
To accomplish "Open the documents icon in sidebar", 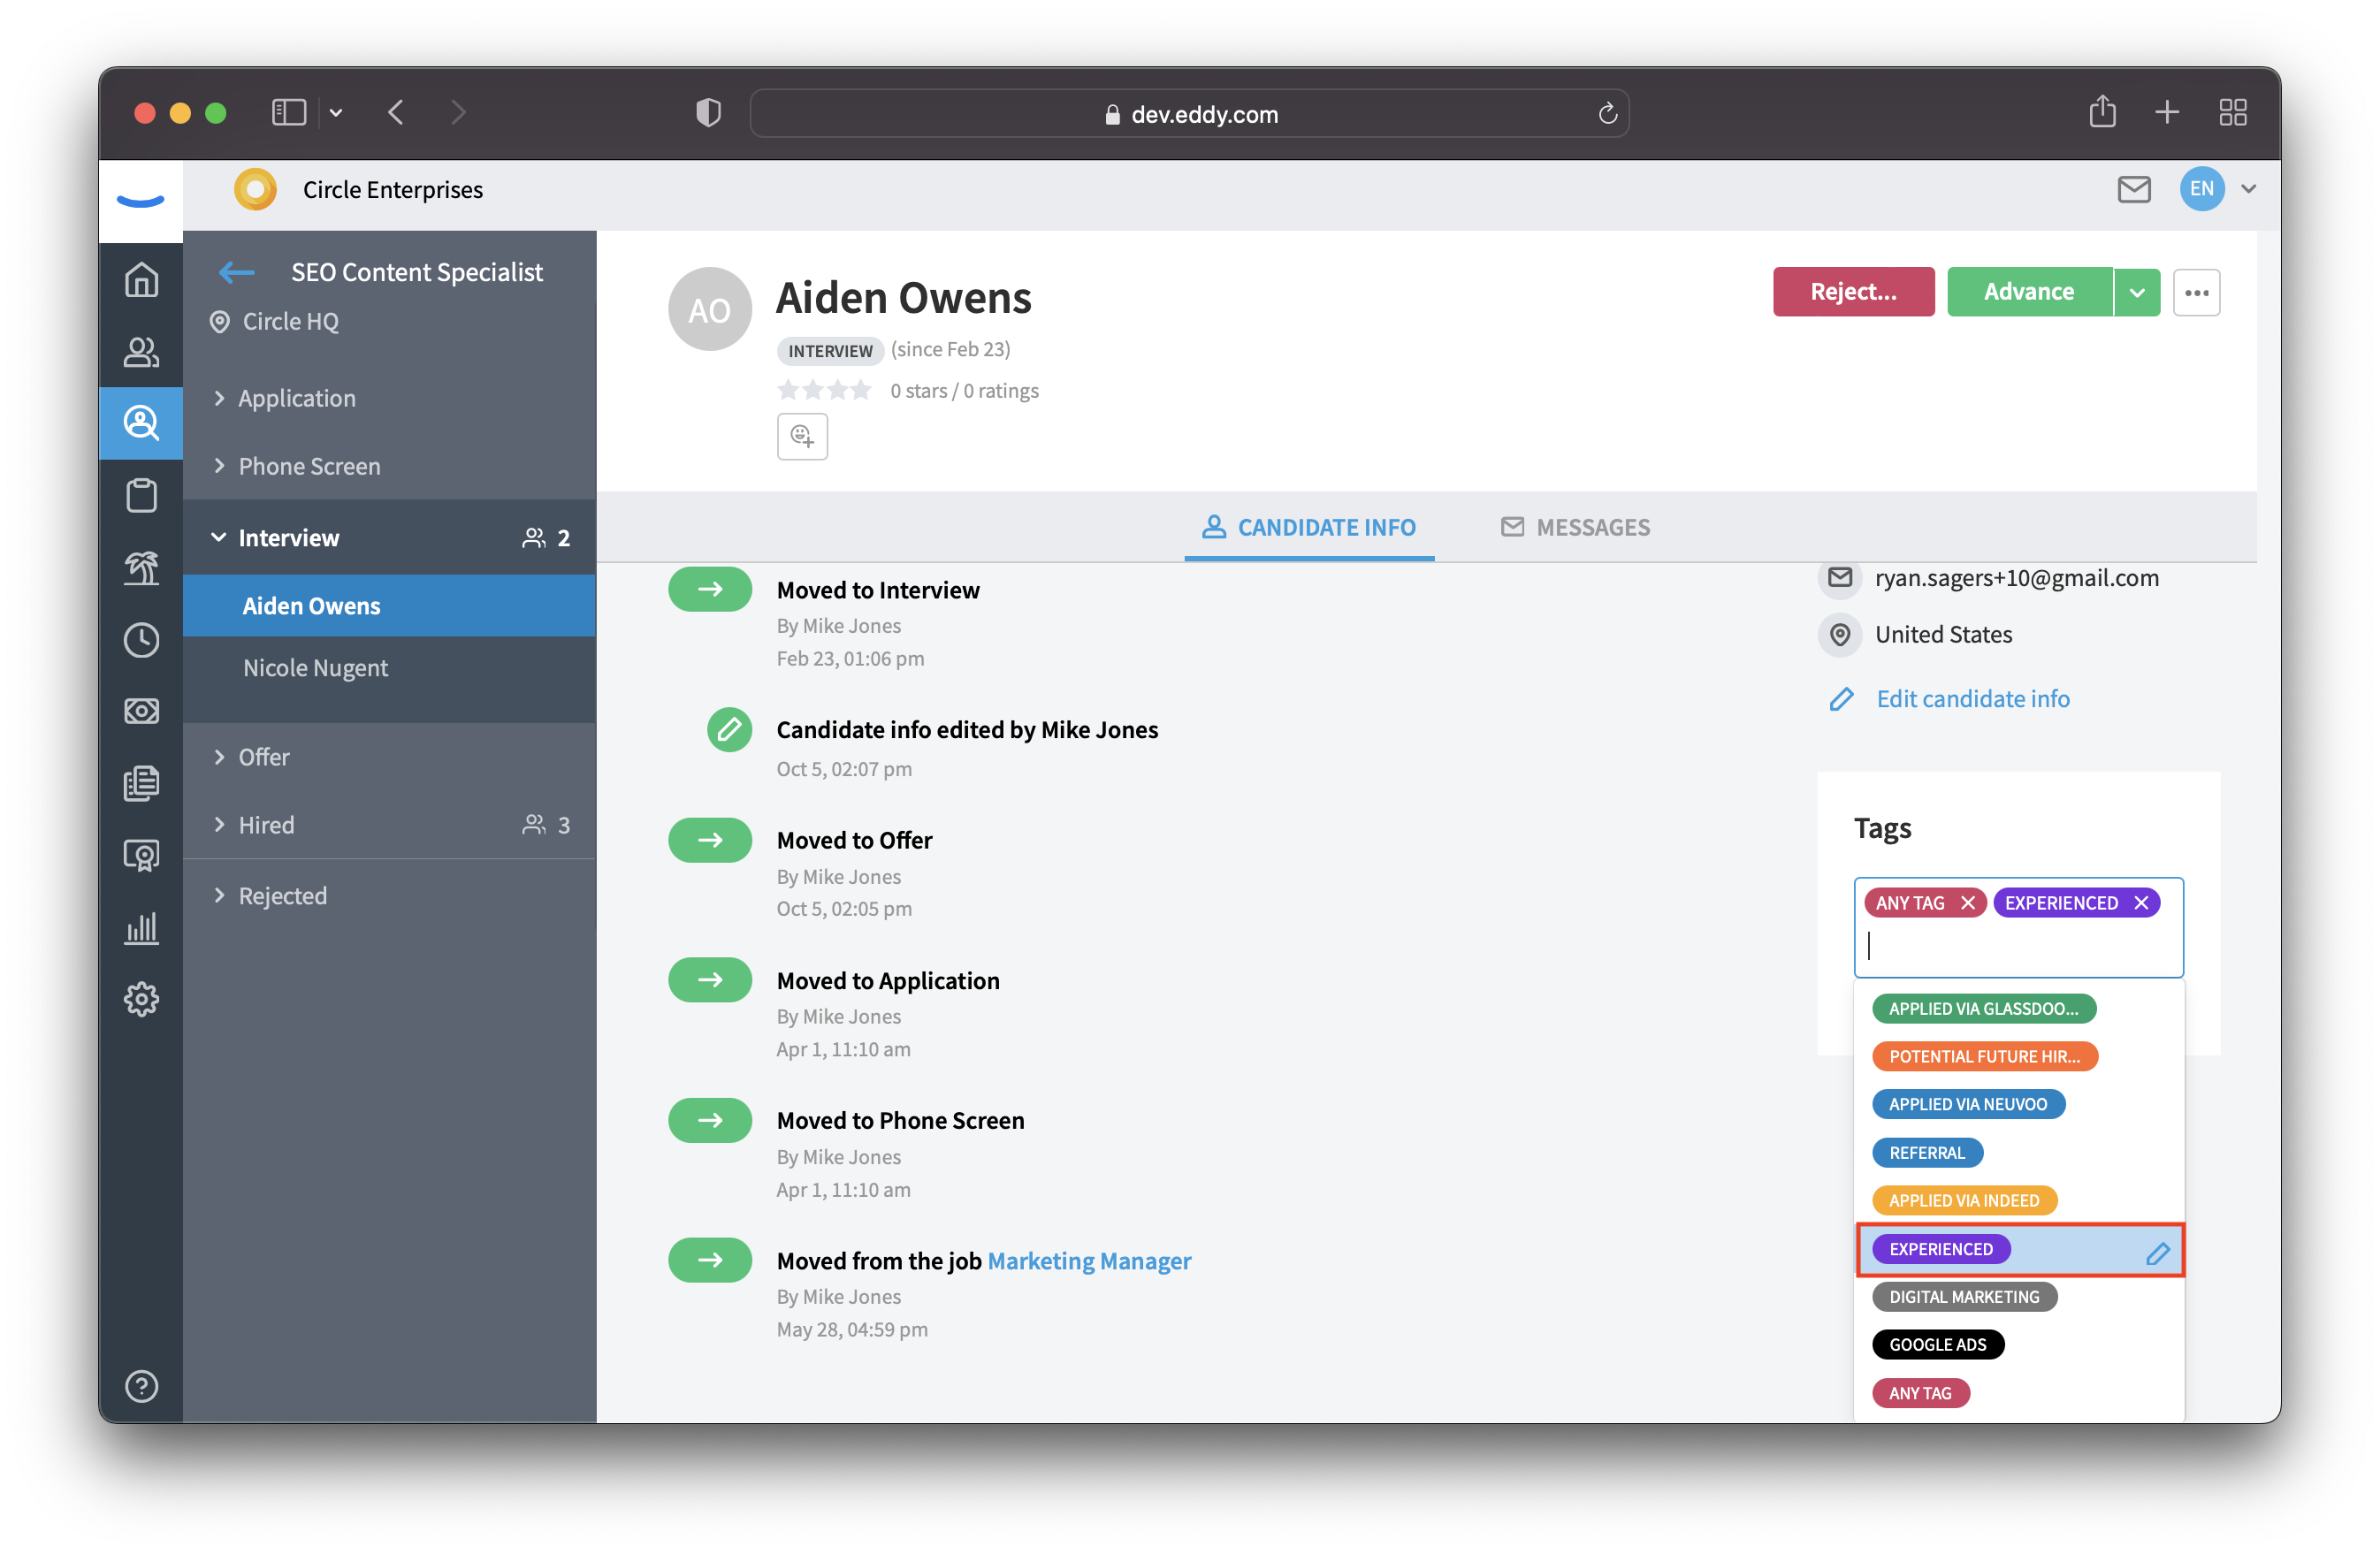I will [x=141, y=783].
